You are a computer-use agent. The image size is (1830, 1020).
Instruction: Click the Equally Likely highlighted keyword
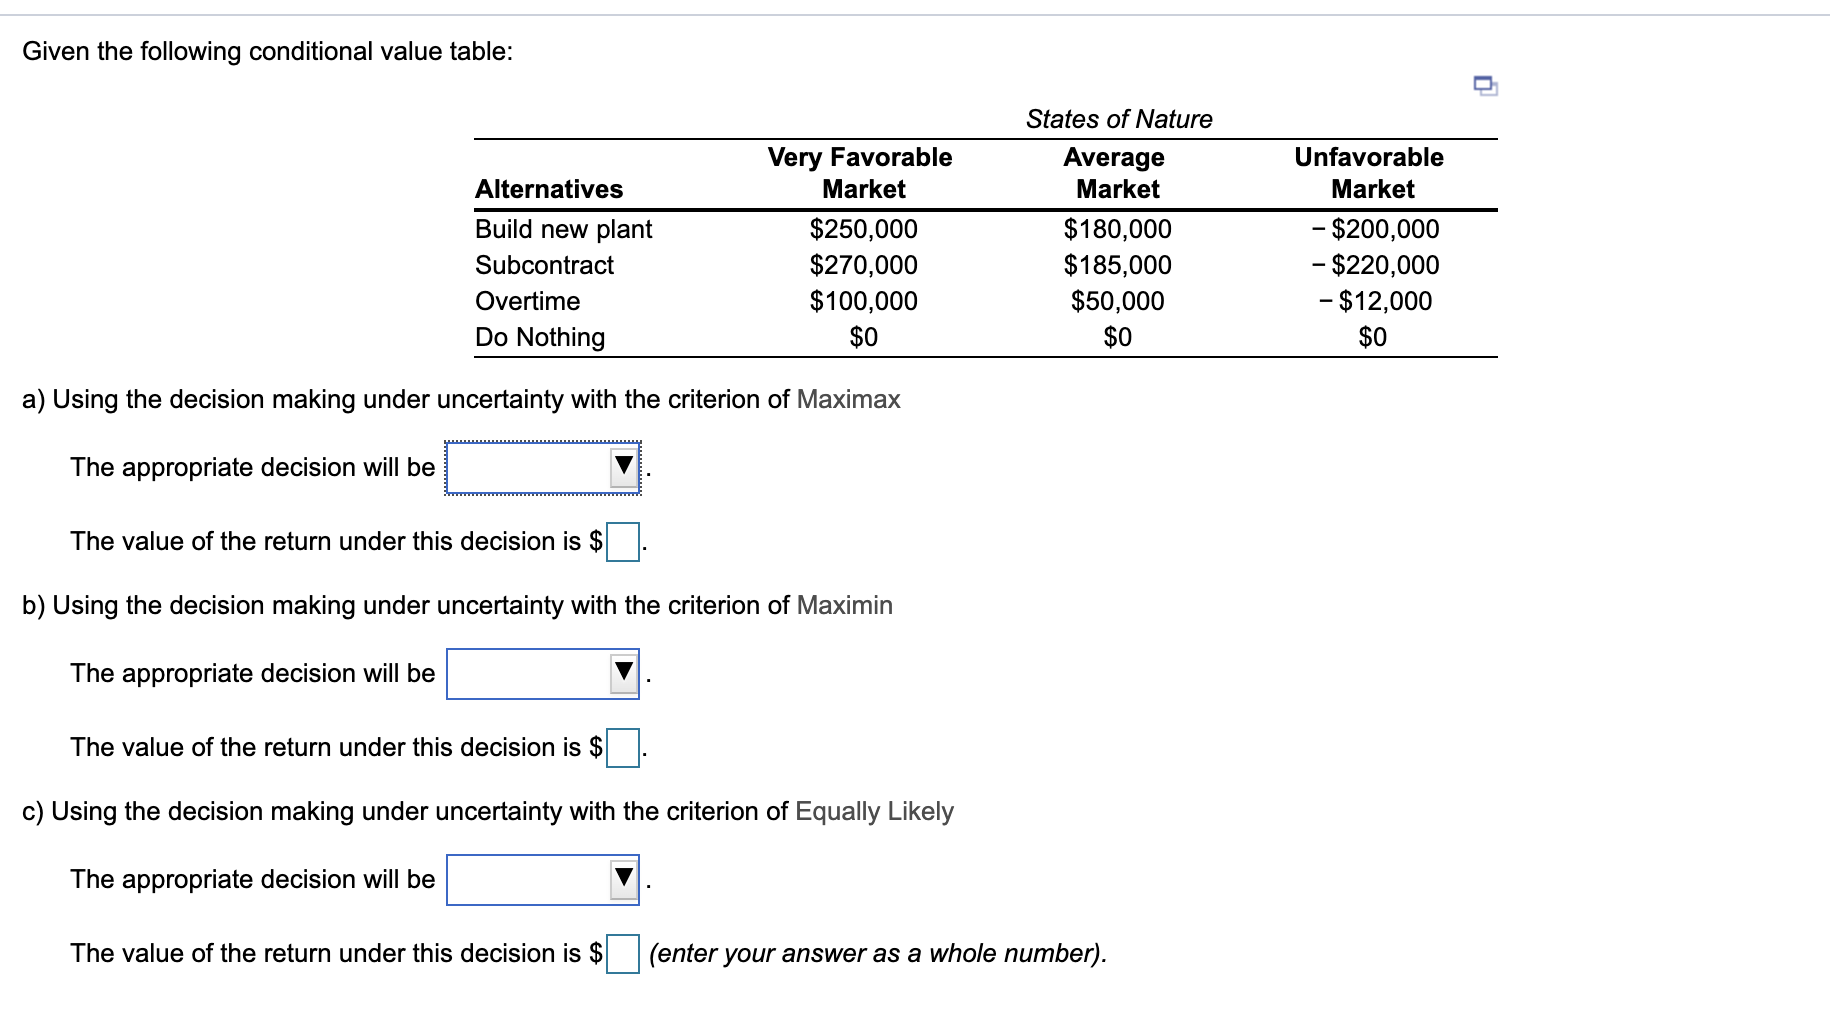pyautogui.click(x=873, y=812)
